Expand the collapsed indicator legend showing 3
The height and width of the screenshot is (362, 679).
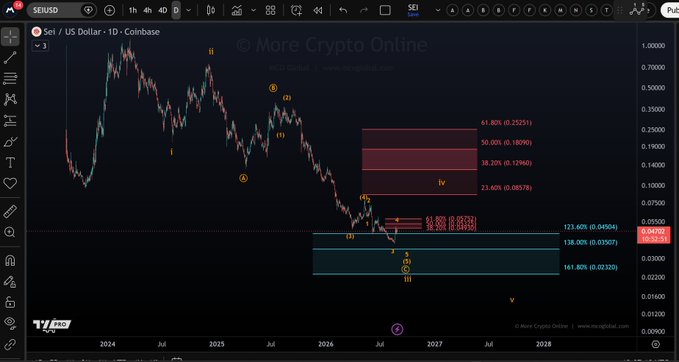40,45
